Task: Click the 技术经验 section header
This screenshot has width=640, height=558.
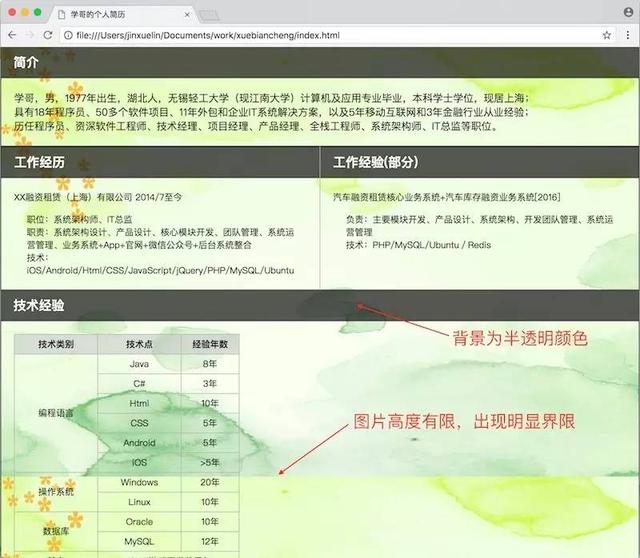Action: click(320, 305)
